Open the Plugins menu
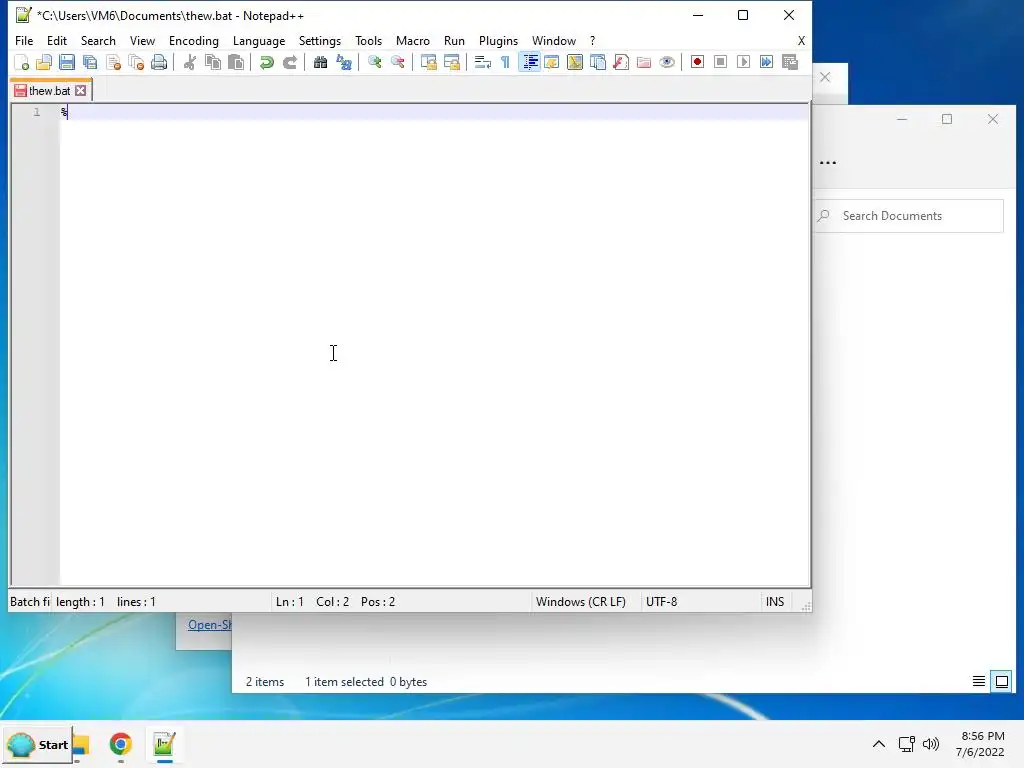 click(498, 40)
